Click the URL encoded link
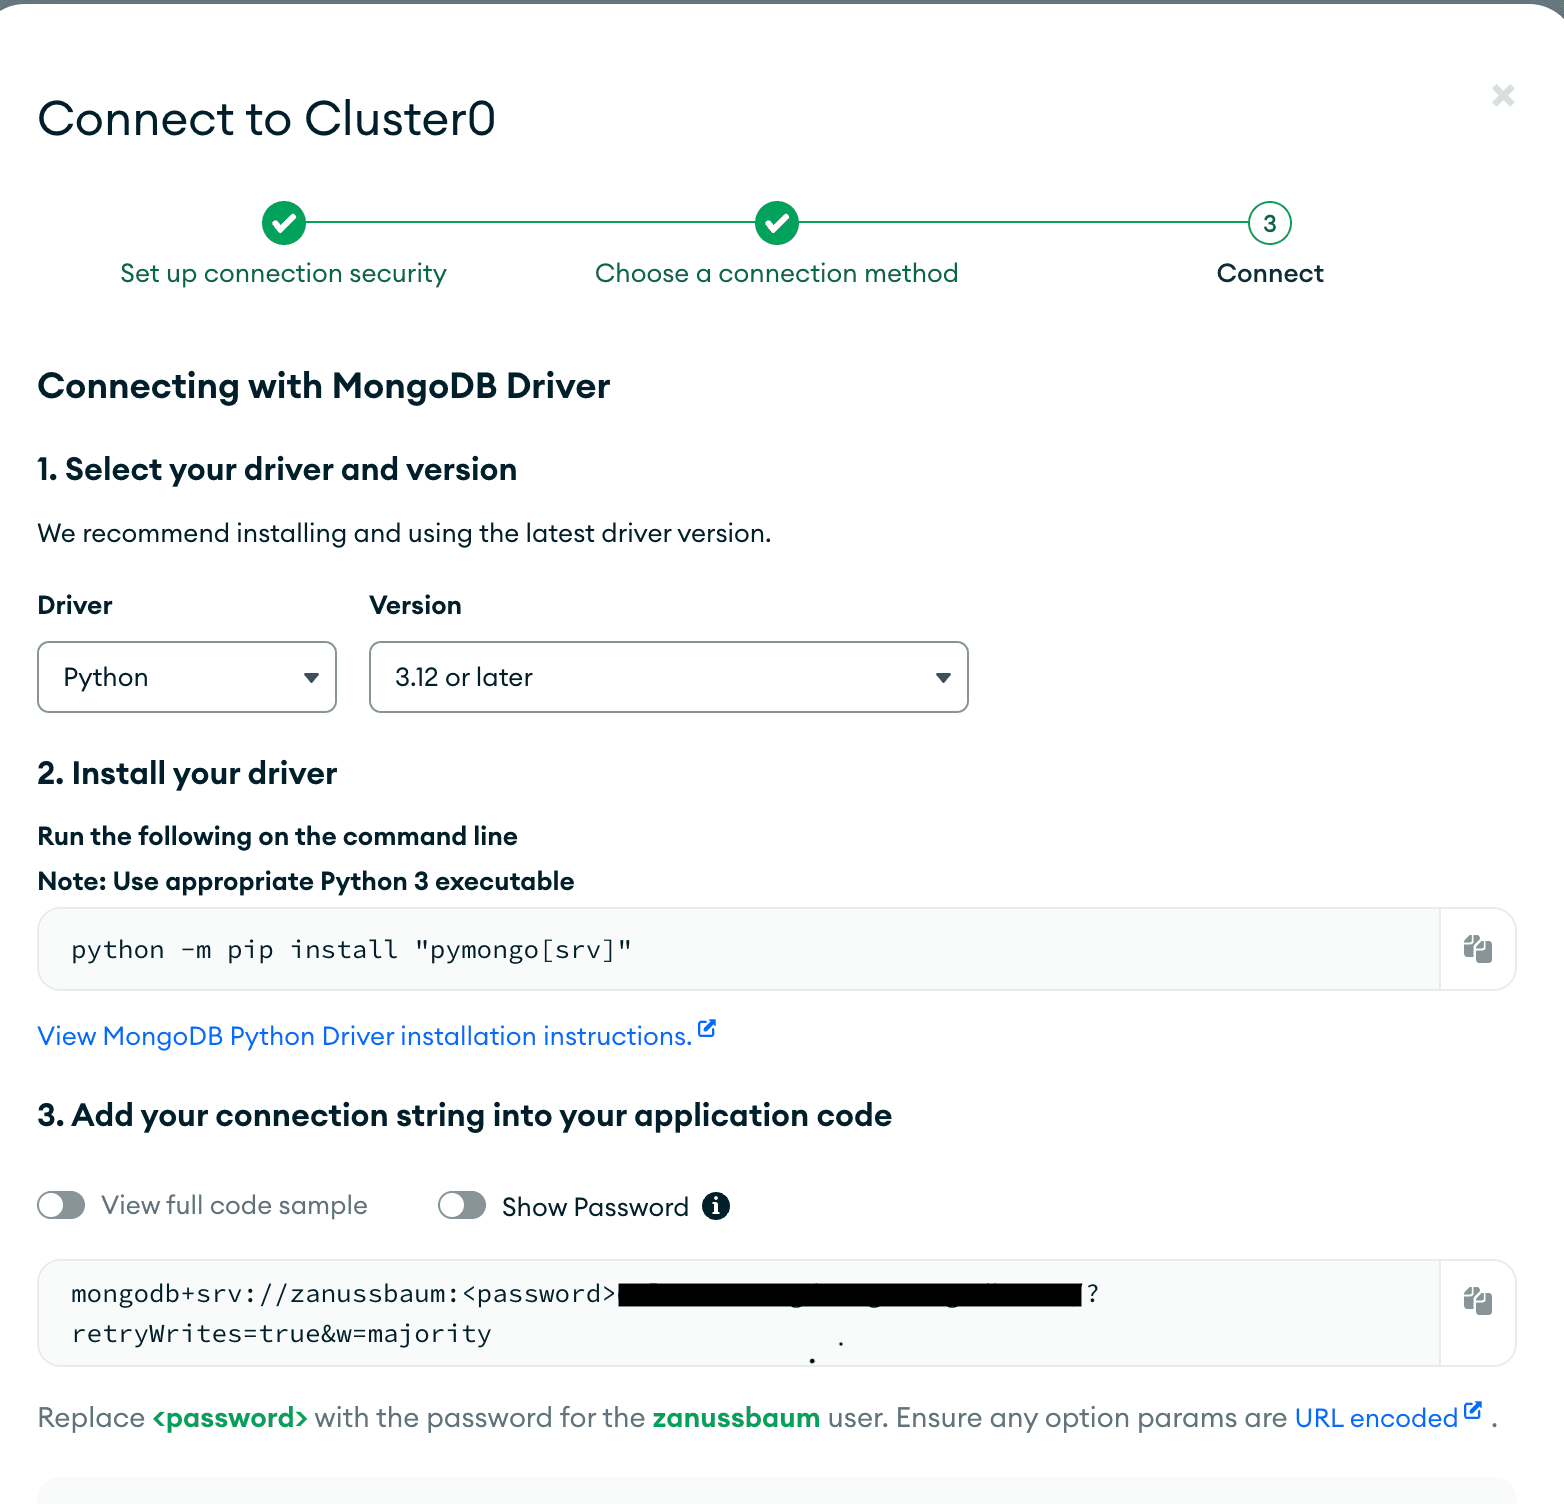1564x1504 pixels. tap(1375, 1417)
